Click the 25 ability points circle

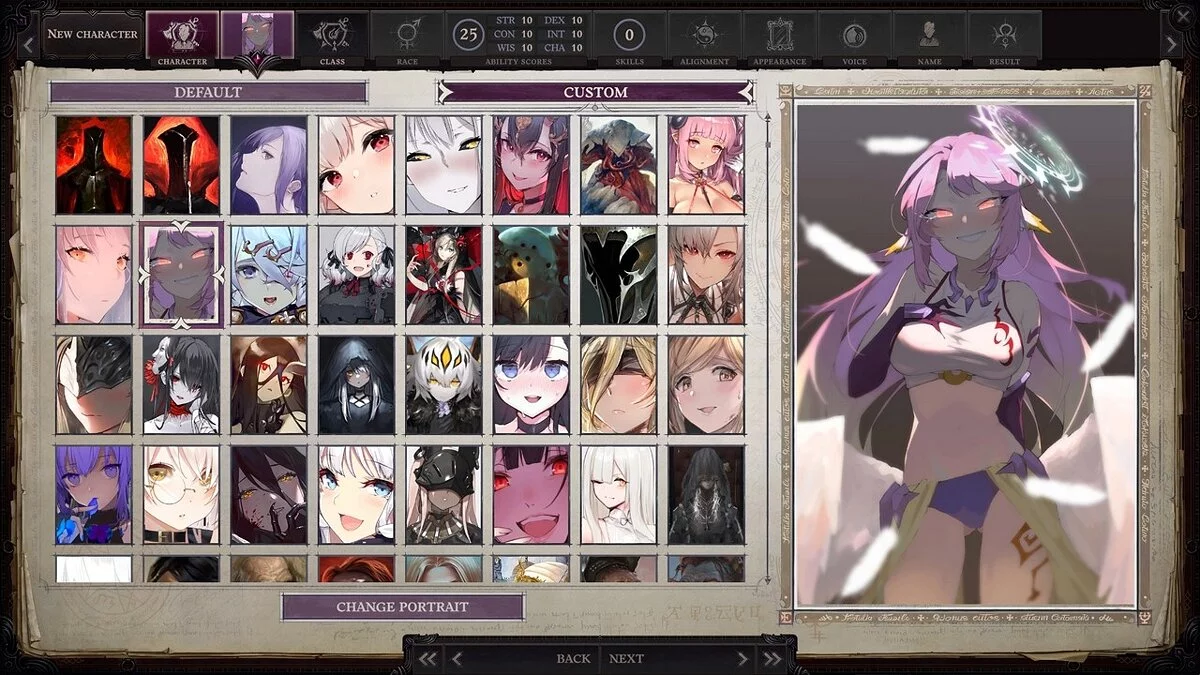467,35
